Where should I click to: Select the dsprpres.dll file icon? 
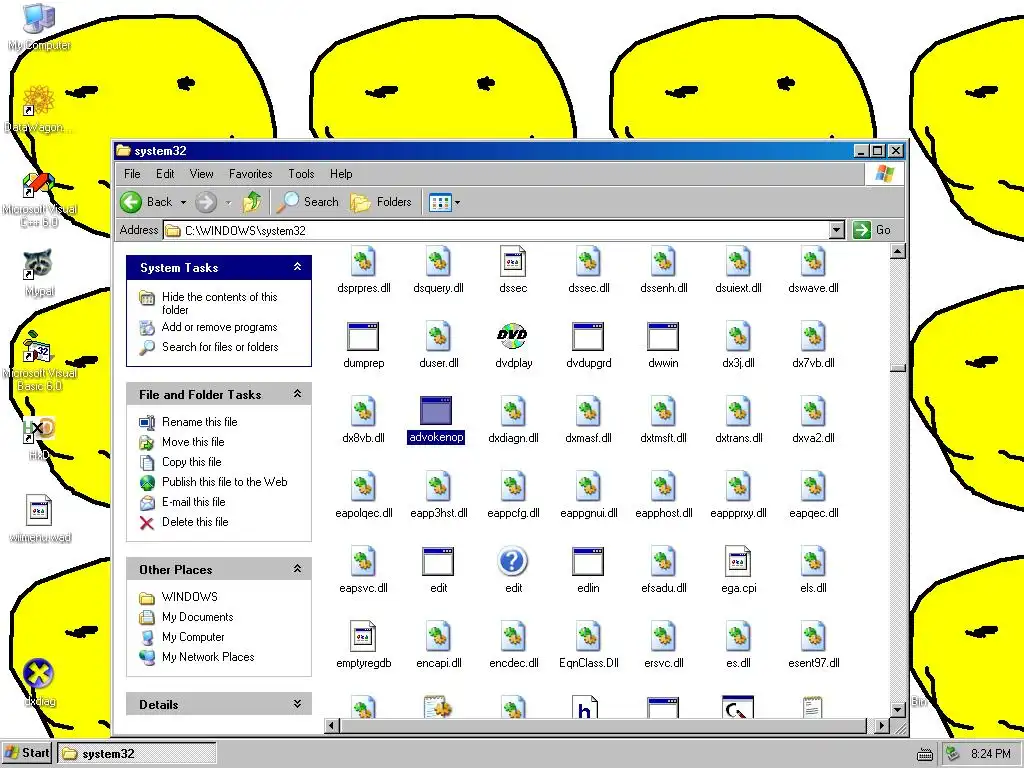click(x=363, y=261)
